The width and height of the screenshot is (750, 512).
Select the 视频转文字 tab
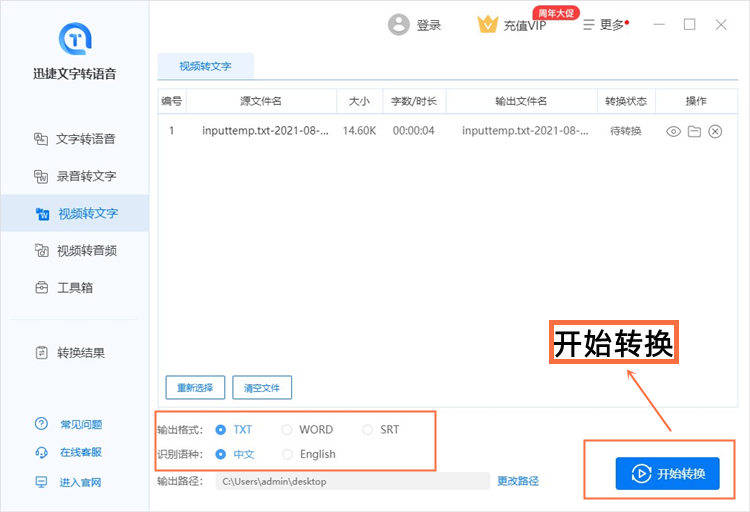[x=205, y=66]
